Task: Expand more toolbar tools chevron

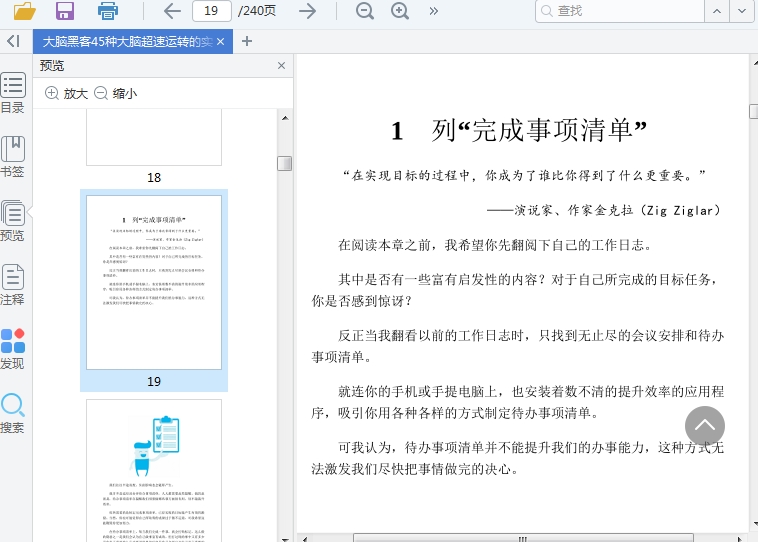Action: coord(433,11)
